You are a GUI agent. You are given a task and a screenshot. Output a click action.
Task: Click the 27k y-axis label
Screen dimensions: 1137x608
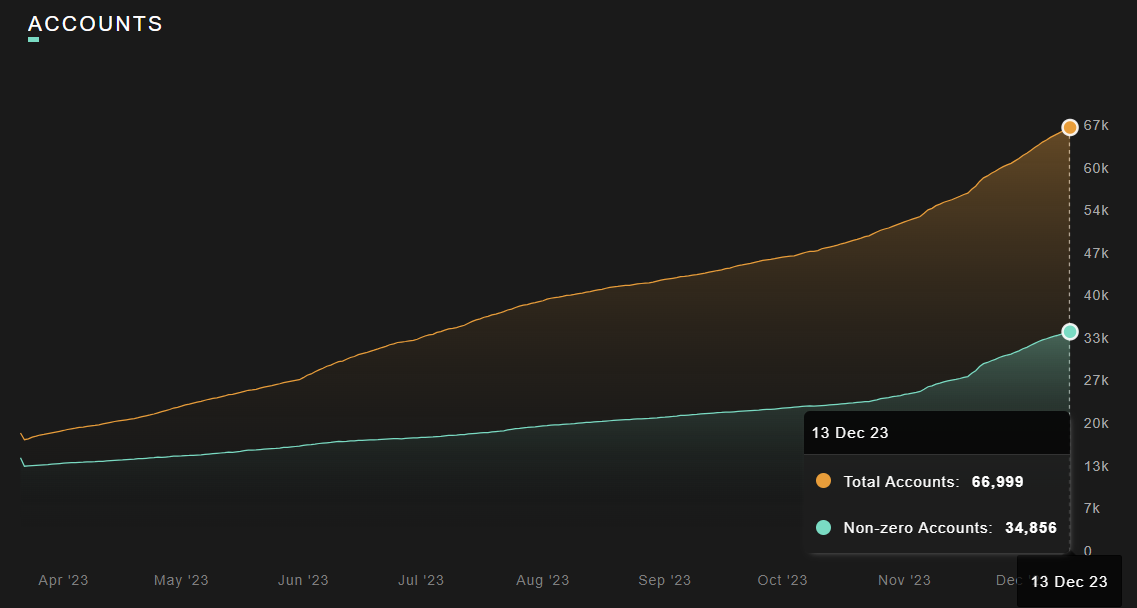(1096, 380)
